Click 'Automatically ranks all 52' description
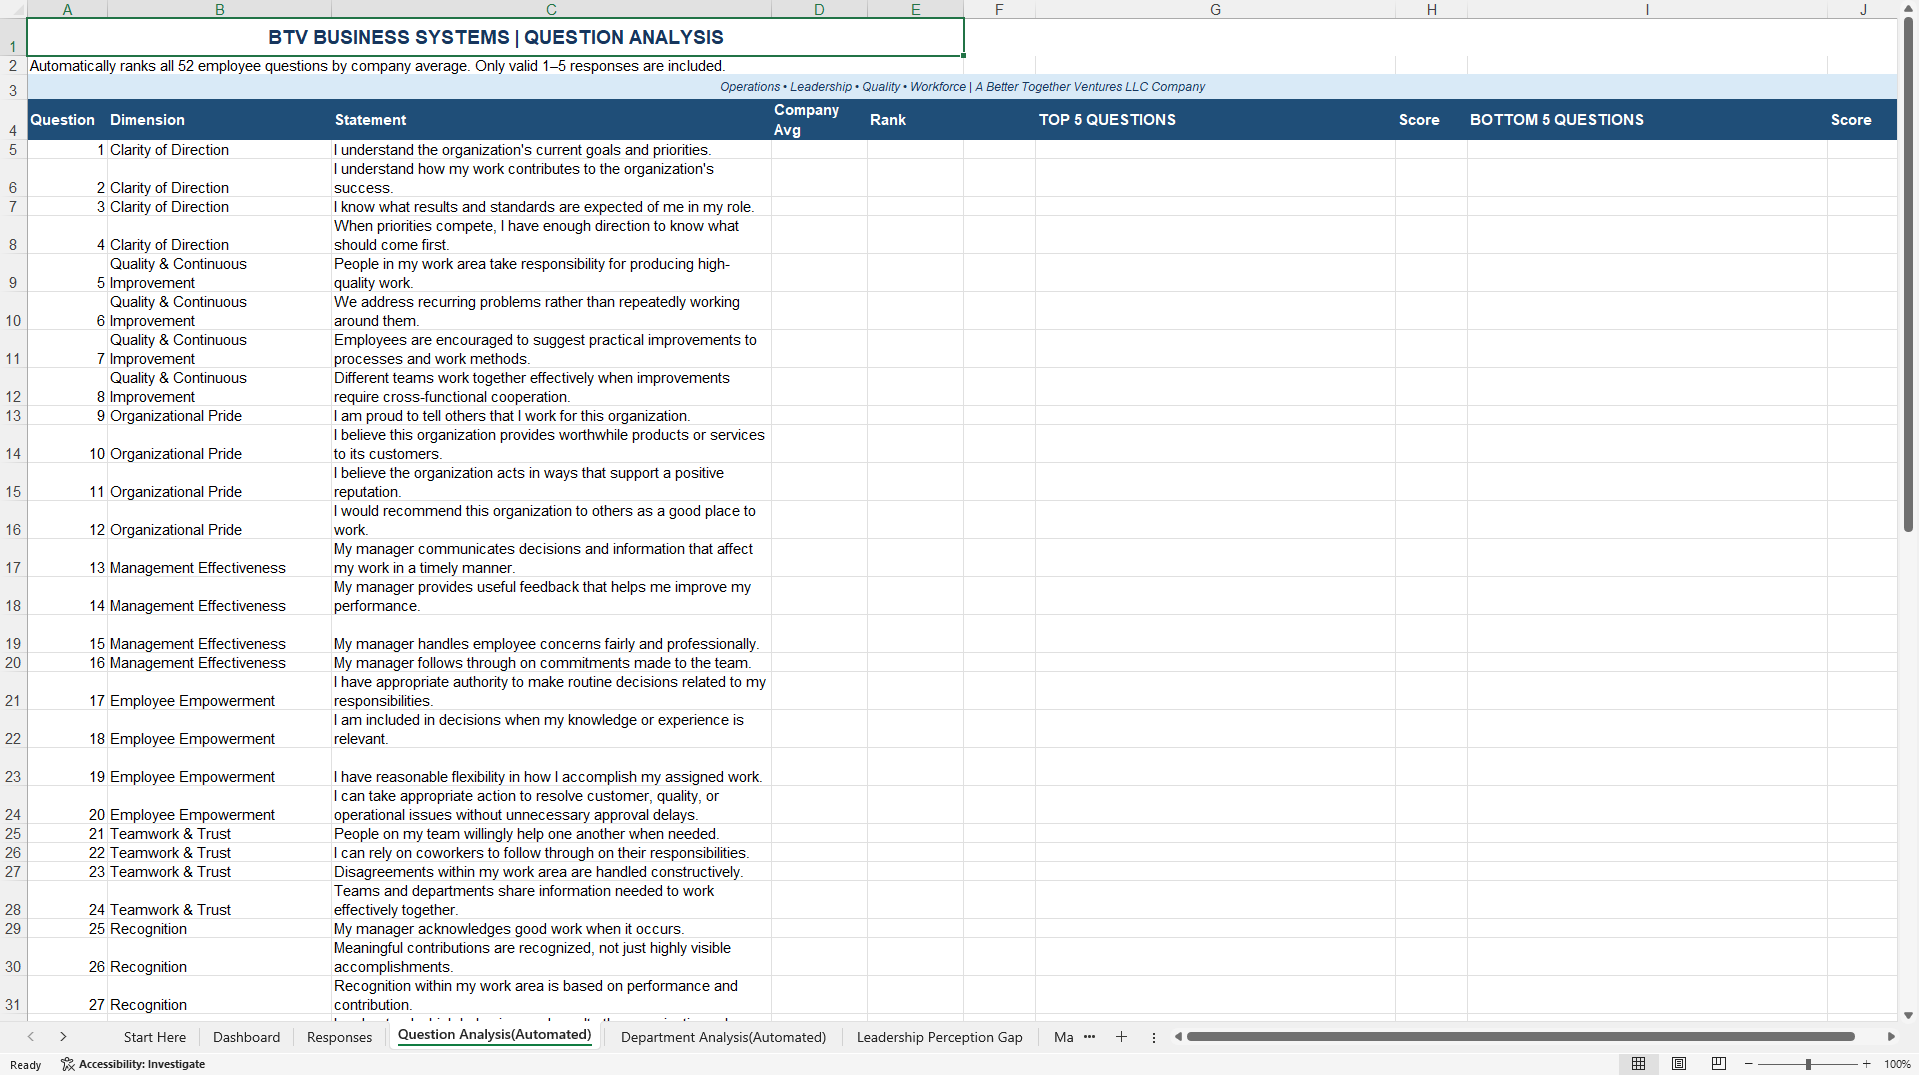 [x=377, y=66]
